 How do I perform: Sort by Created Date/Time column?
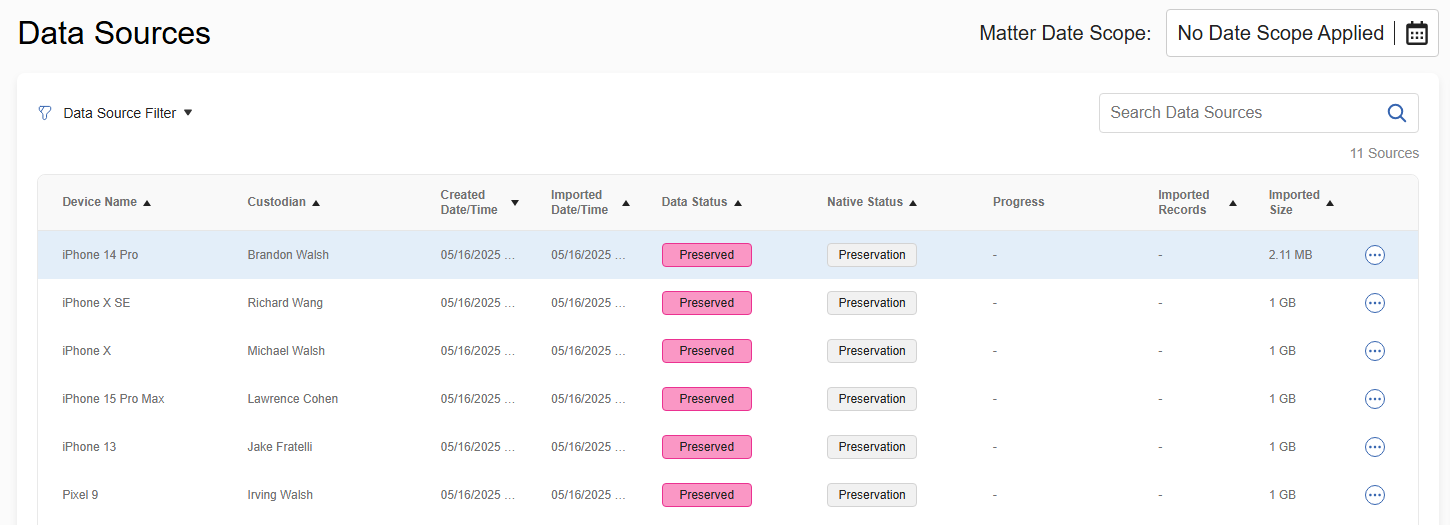coord(480,202)
